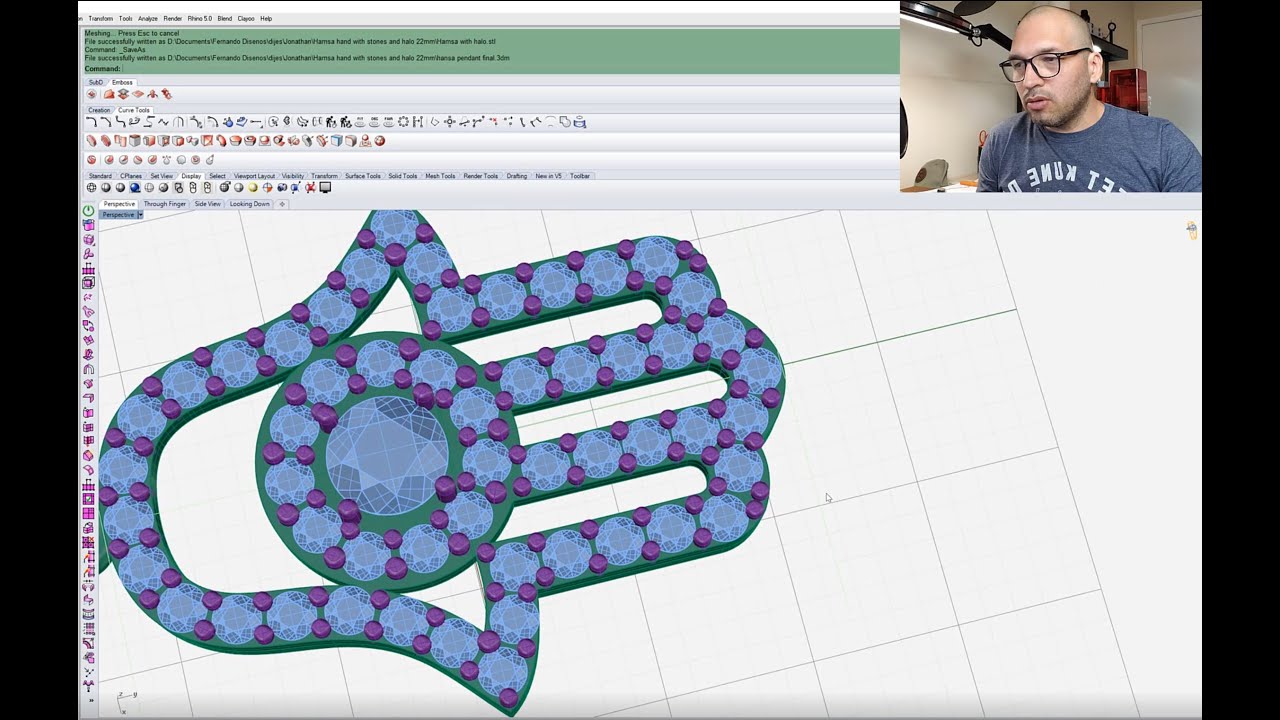
Task: Click the highlighted blue sphere display icon
Action: pos(135,187)
